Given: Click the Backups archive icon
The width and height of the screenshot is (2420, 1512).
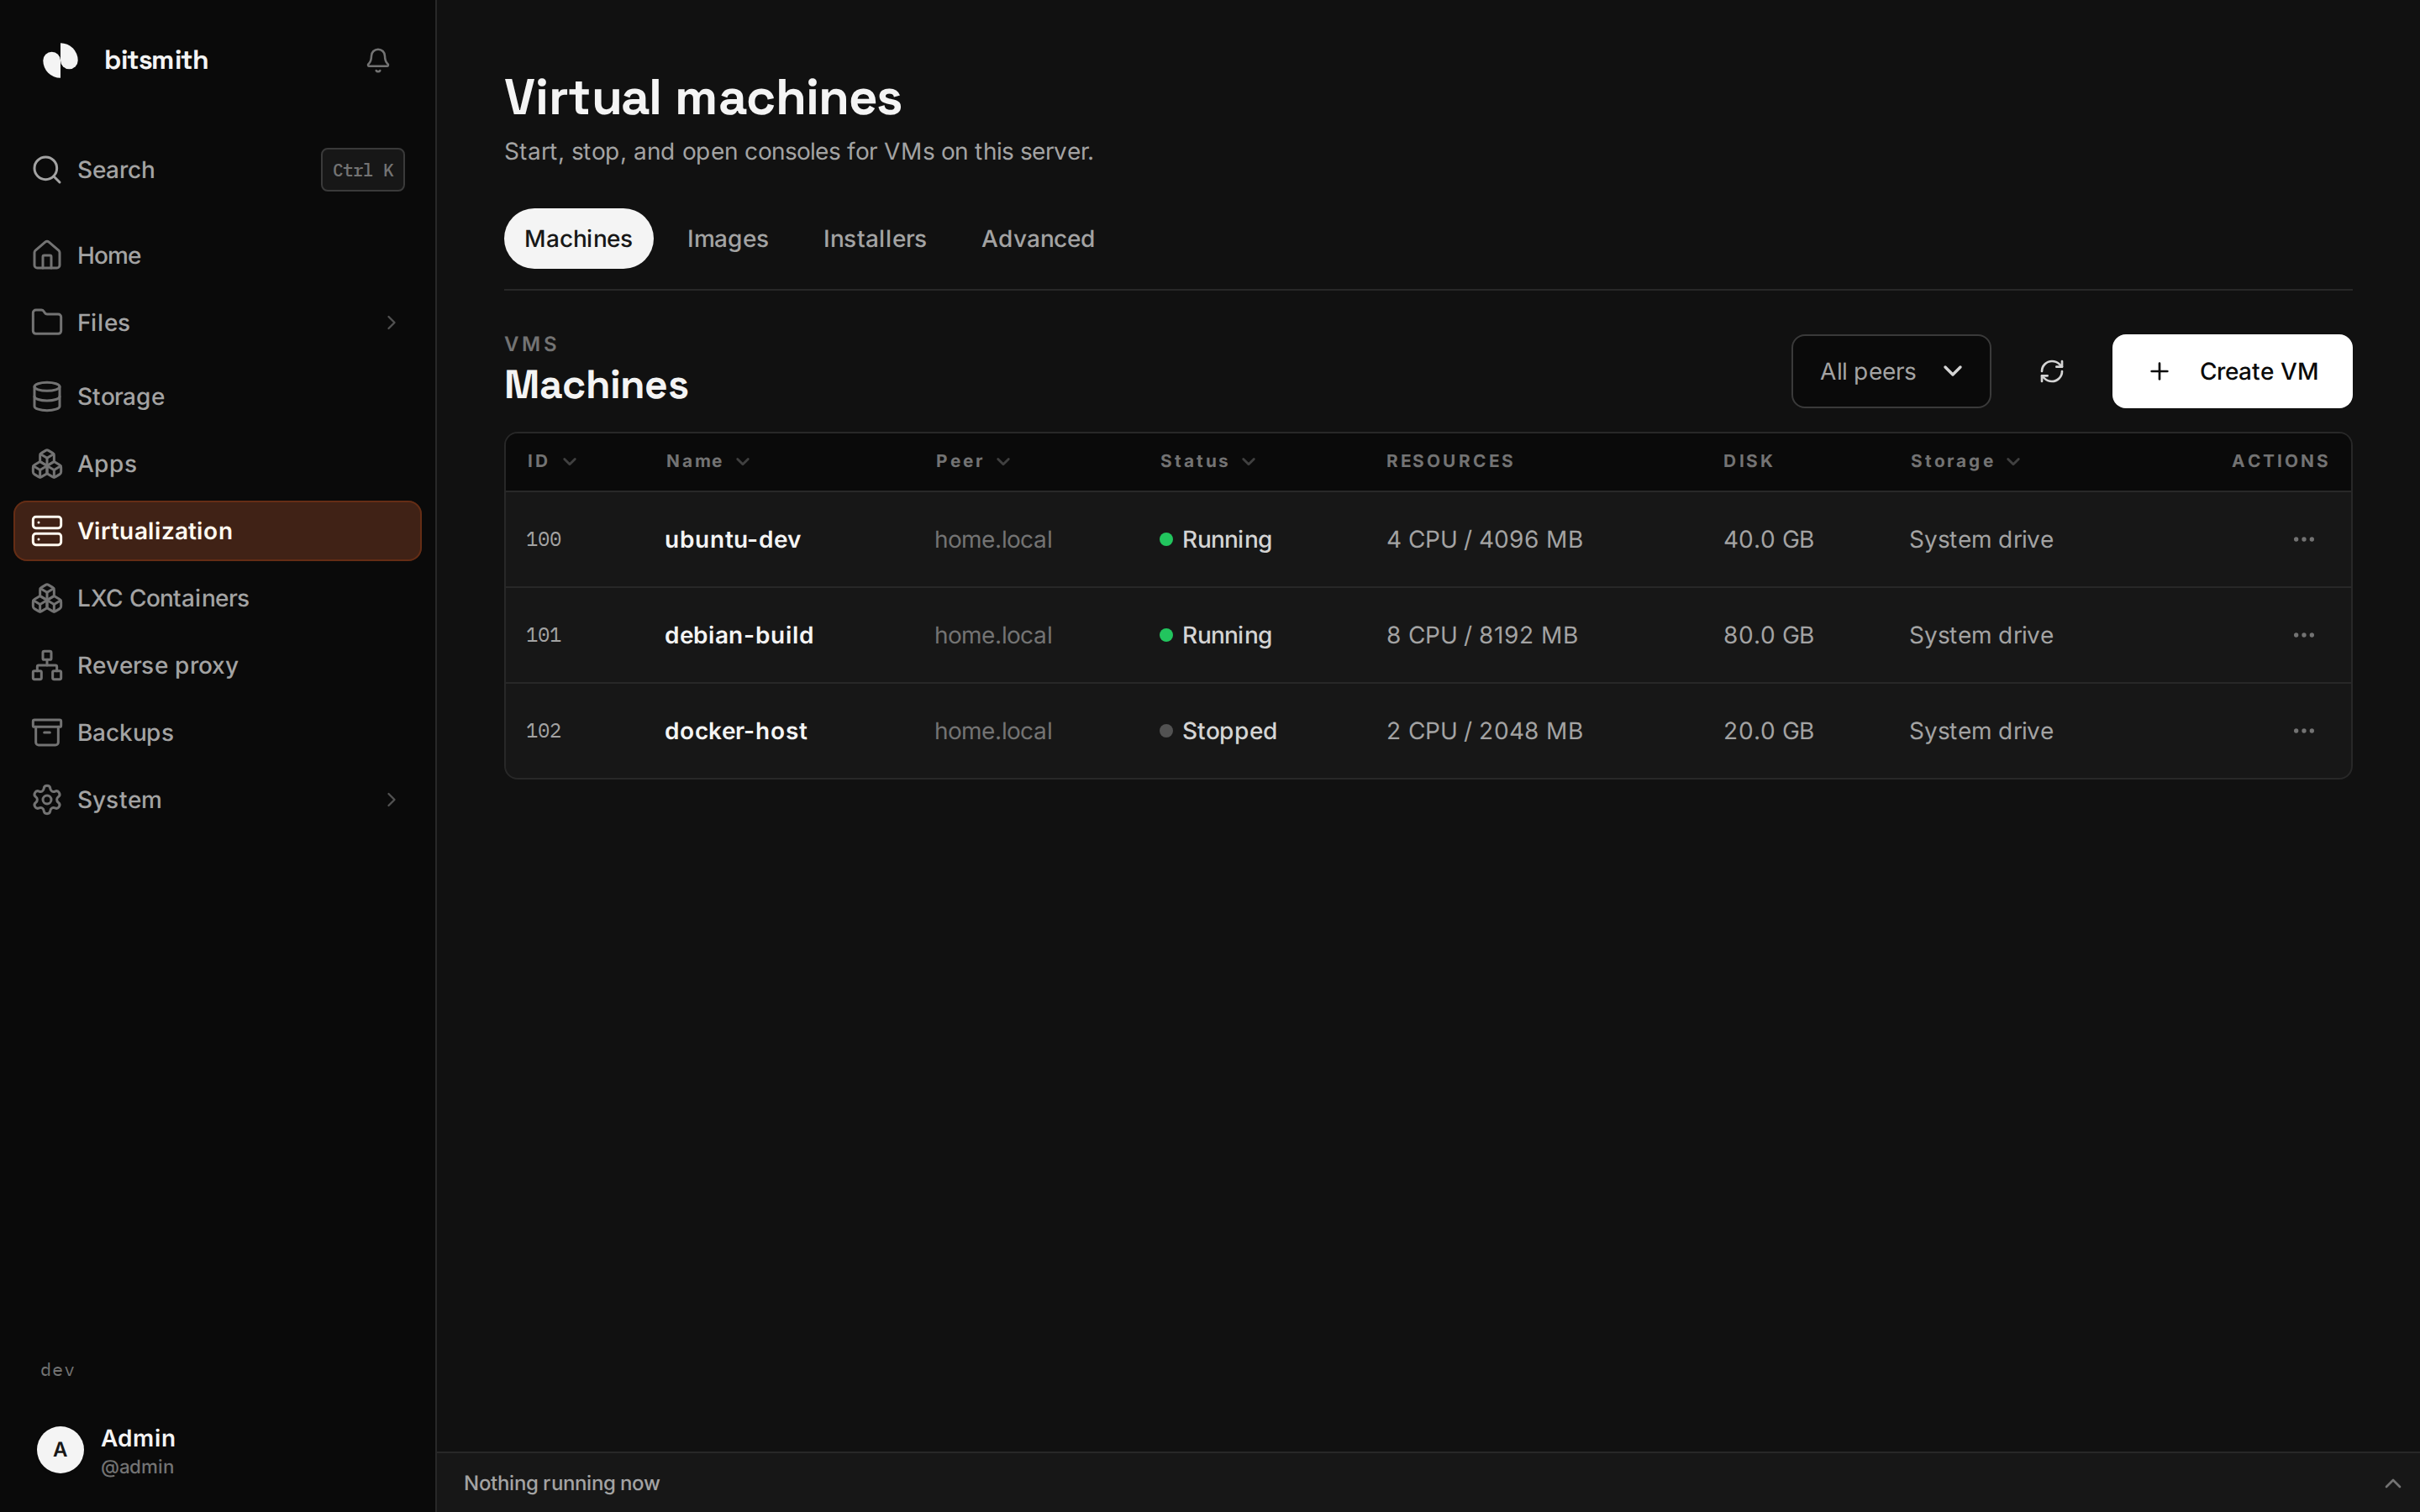Looking at the screenshot, I should coord(47,732).
